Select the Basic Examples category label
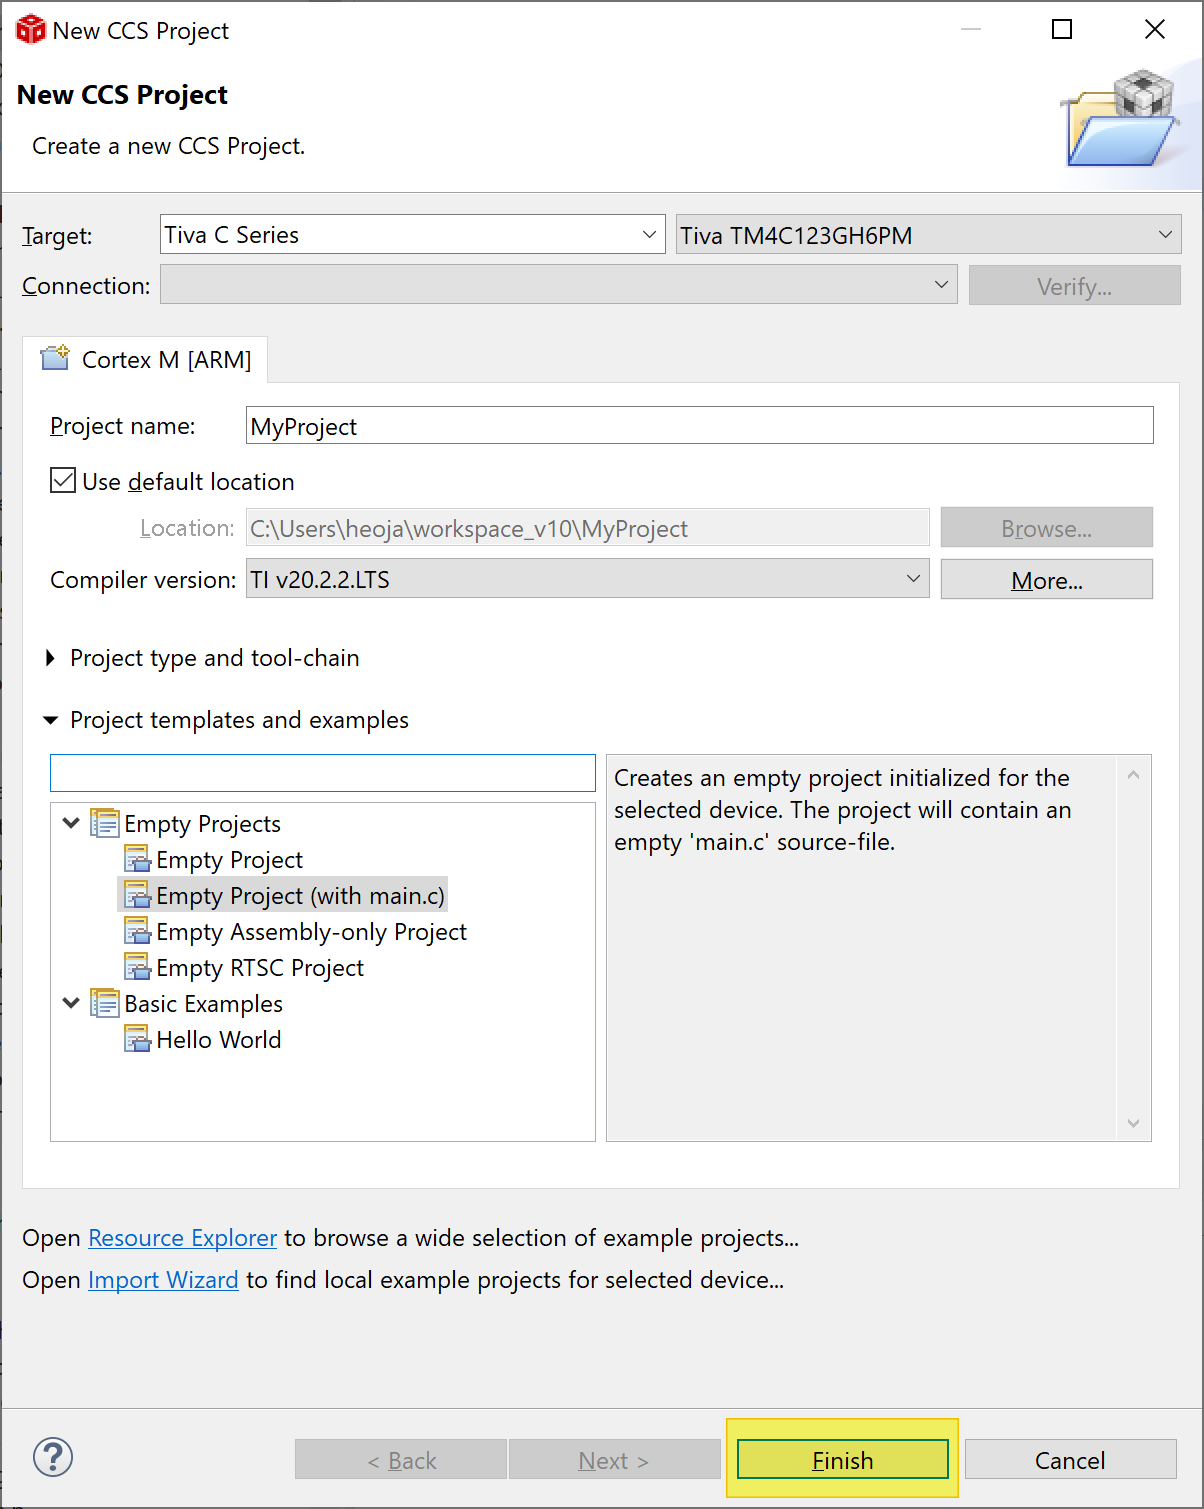 [x=203, y=1004]
